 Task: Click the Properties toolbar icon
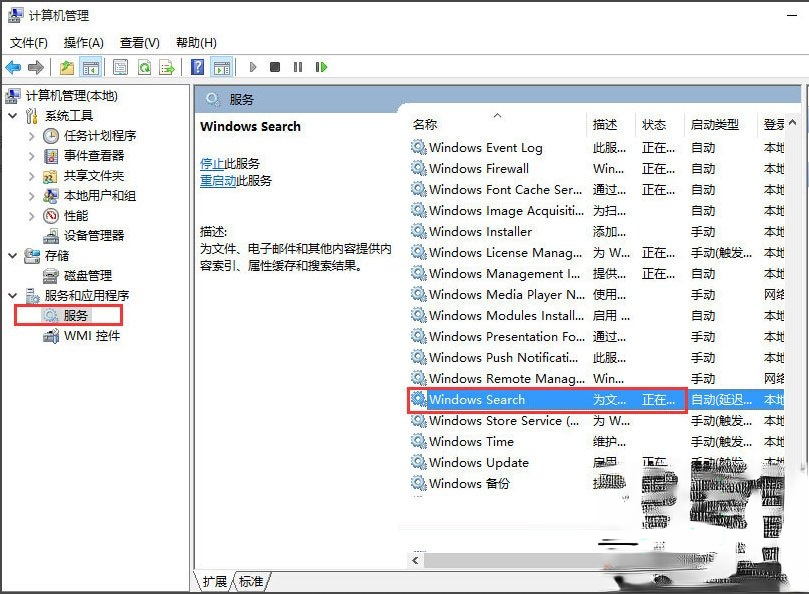pyautogui.click(x=120, y=67)
